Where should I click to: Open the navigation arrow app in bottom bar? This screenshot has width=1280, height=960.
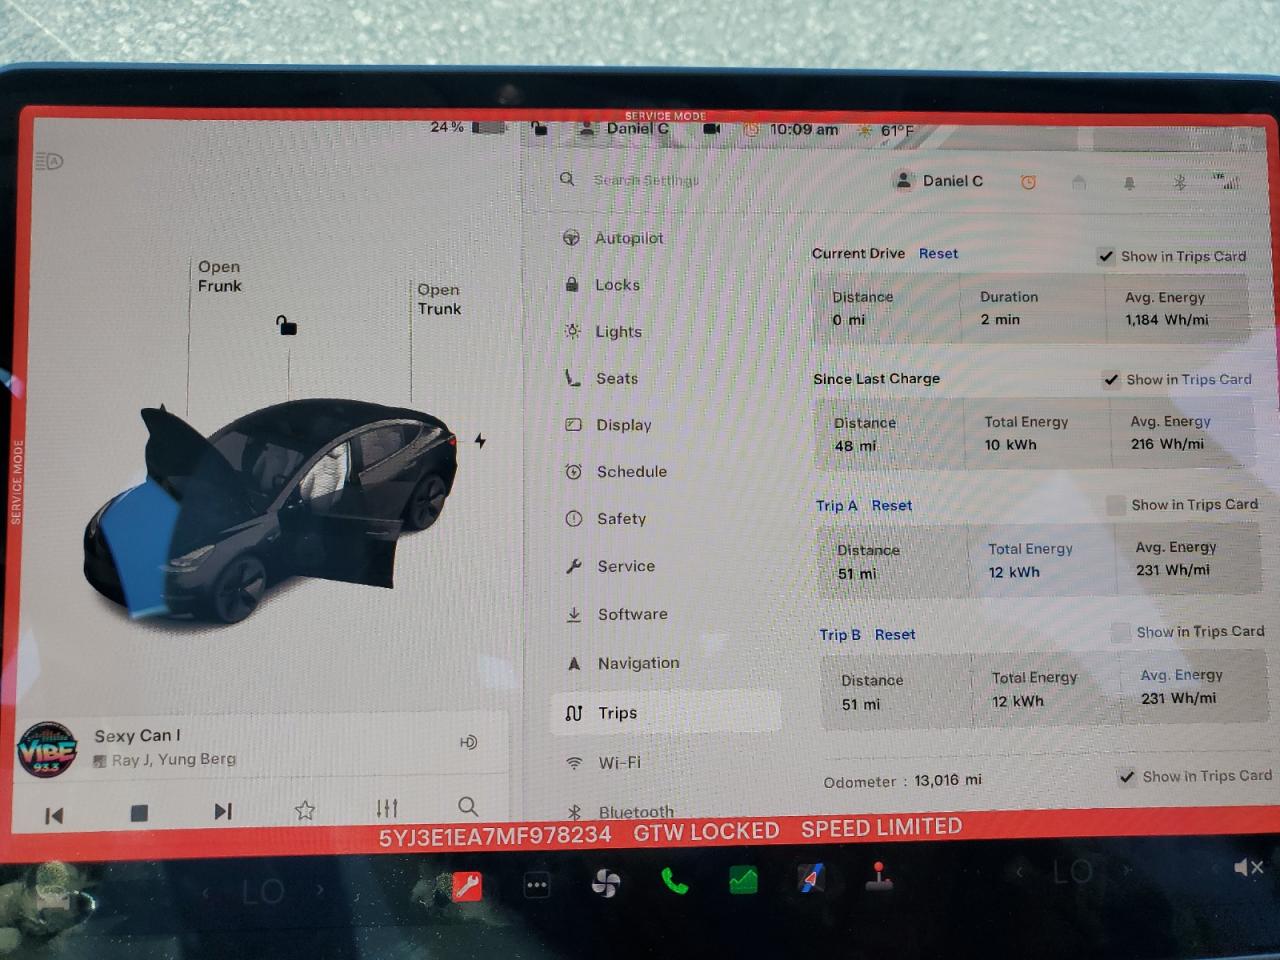pyautogui.click(x=811, y=879)
